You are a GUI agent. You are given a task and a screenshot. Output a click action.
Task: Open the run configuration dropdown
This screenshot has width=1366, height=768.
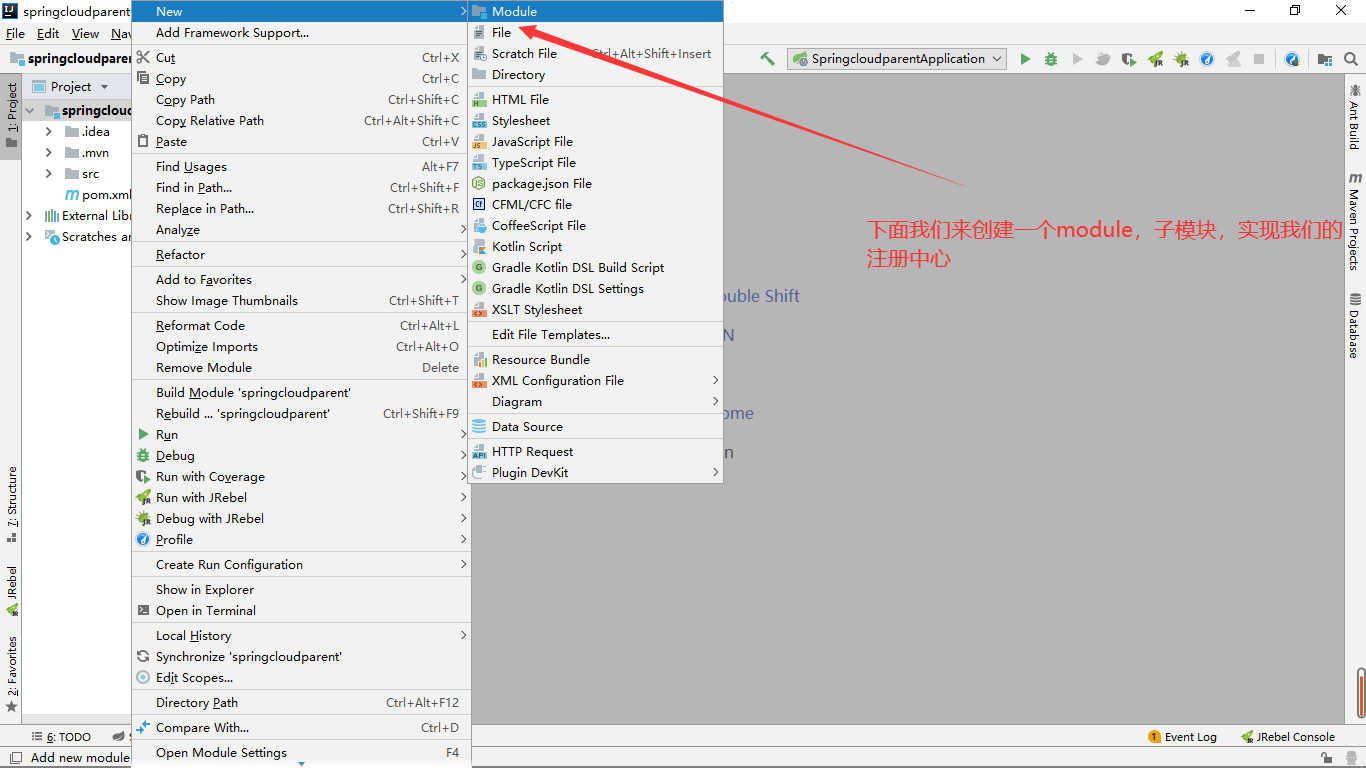click(x=897, y=59)
